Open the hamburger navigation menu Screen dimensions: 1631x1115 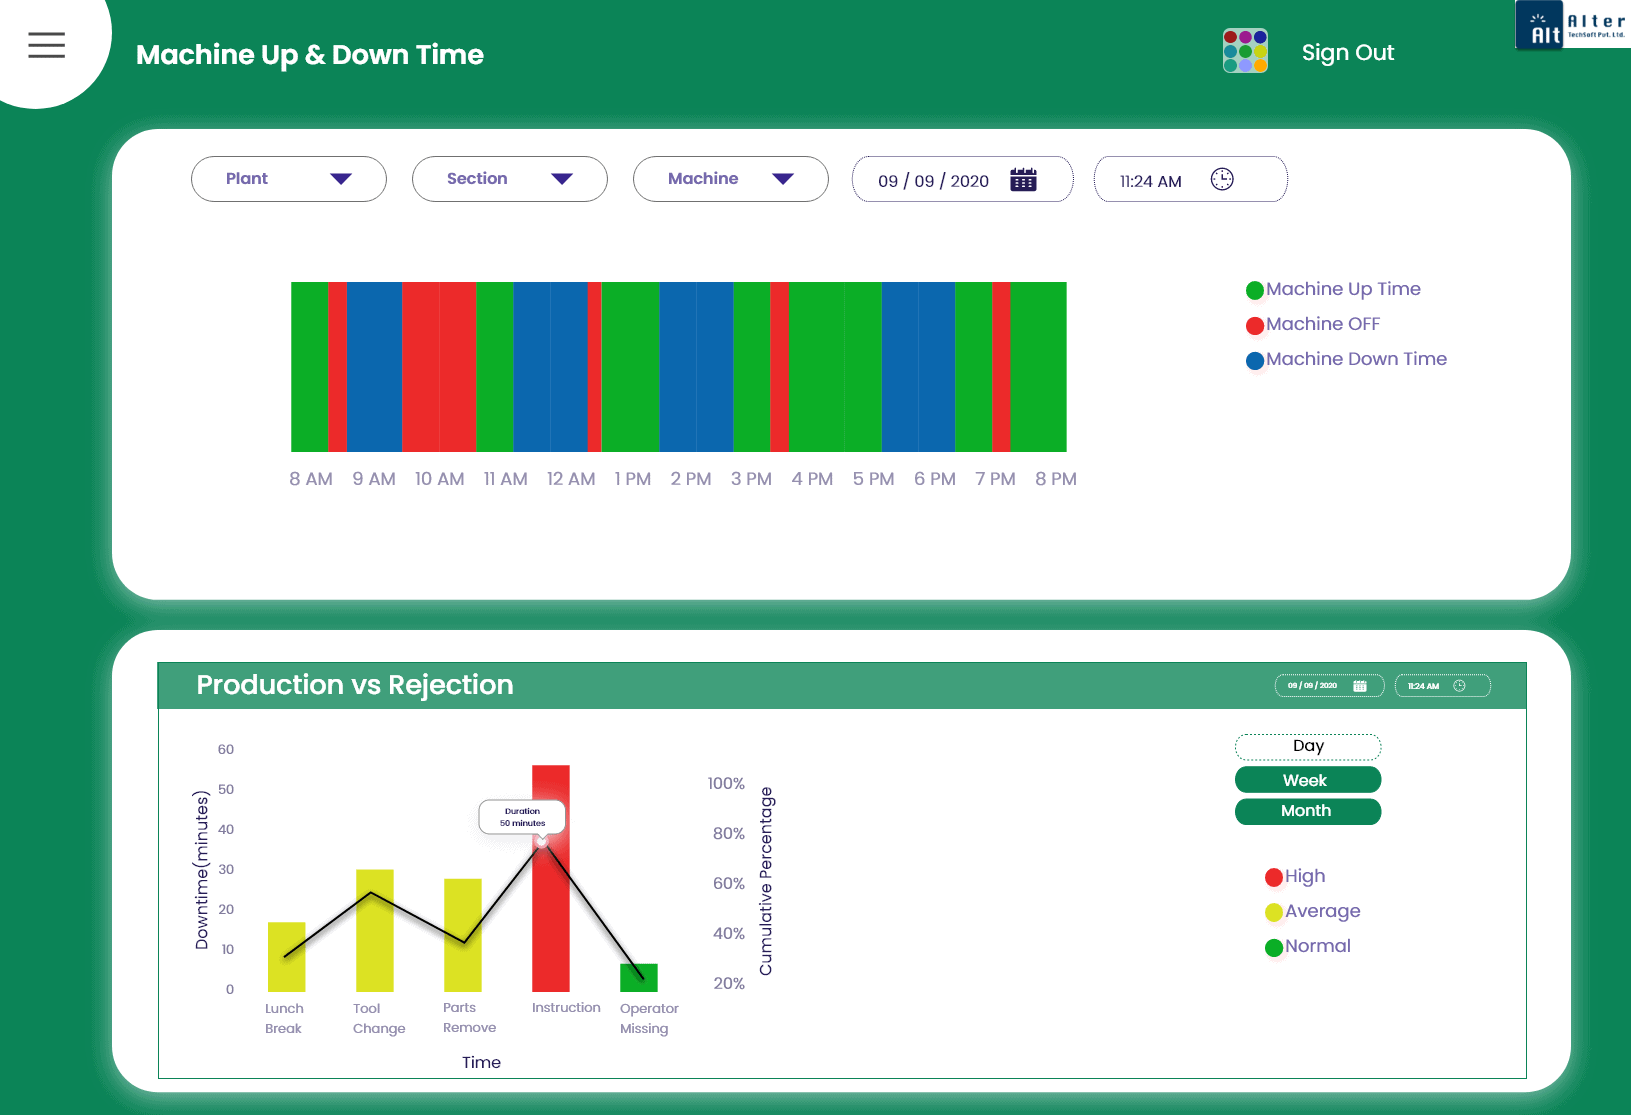tap(45, 45)
